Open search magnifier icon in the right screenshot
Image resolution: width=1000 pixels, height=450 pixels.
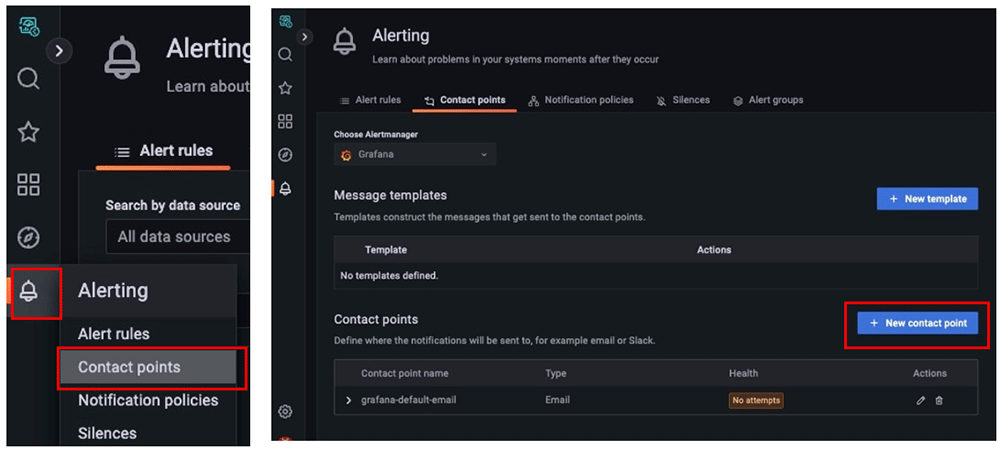(x=286, y=55)
